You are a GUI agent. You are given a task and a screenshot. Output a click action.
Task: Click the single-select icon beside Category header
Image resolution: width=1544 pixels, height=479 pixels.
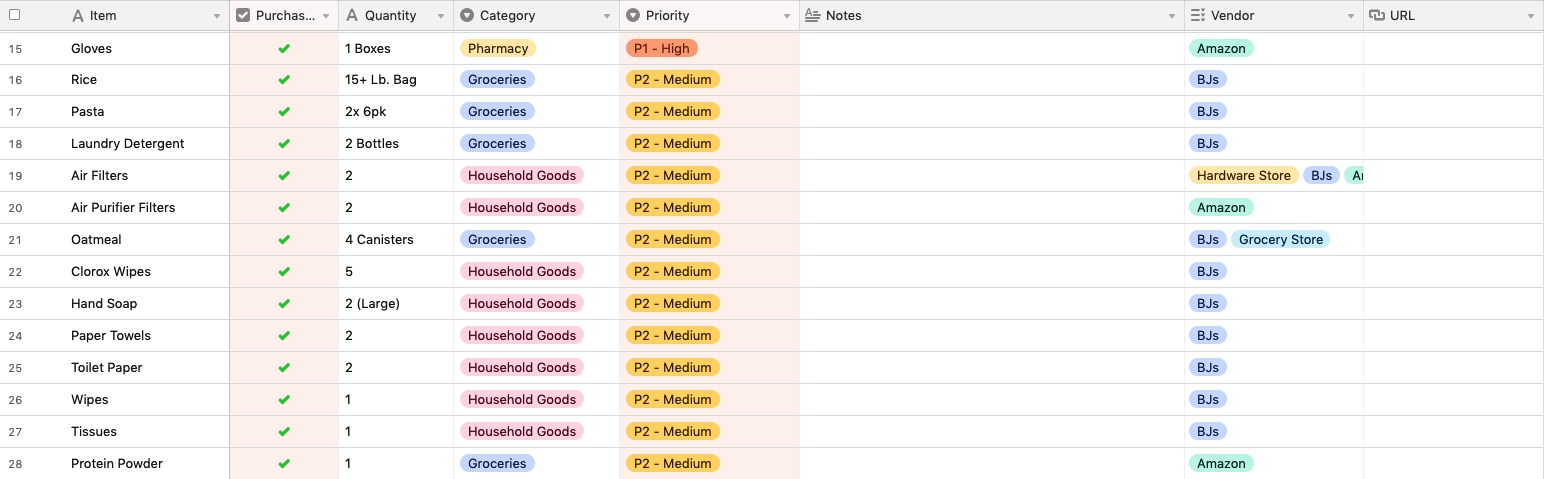point(467,16)
